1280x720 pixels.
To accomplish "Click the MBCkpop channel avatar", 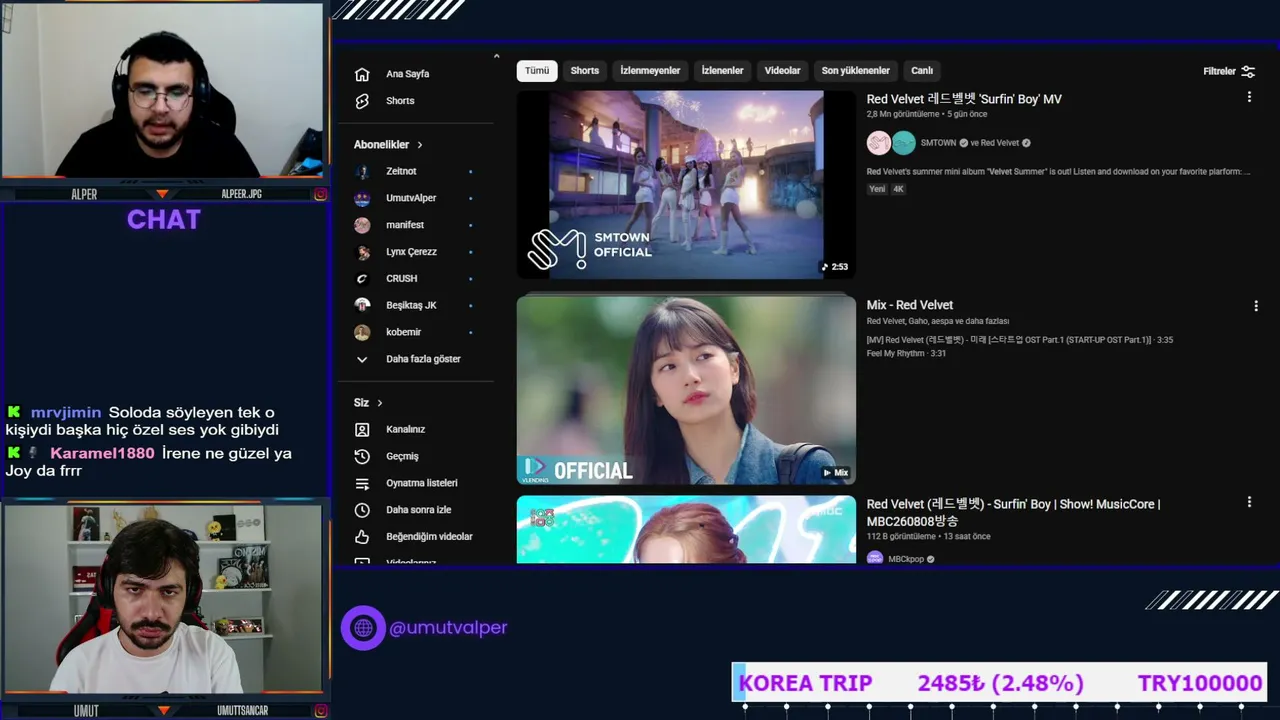I will (875, 559).
